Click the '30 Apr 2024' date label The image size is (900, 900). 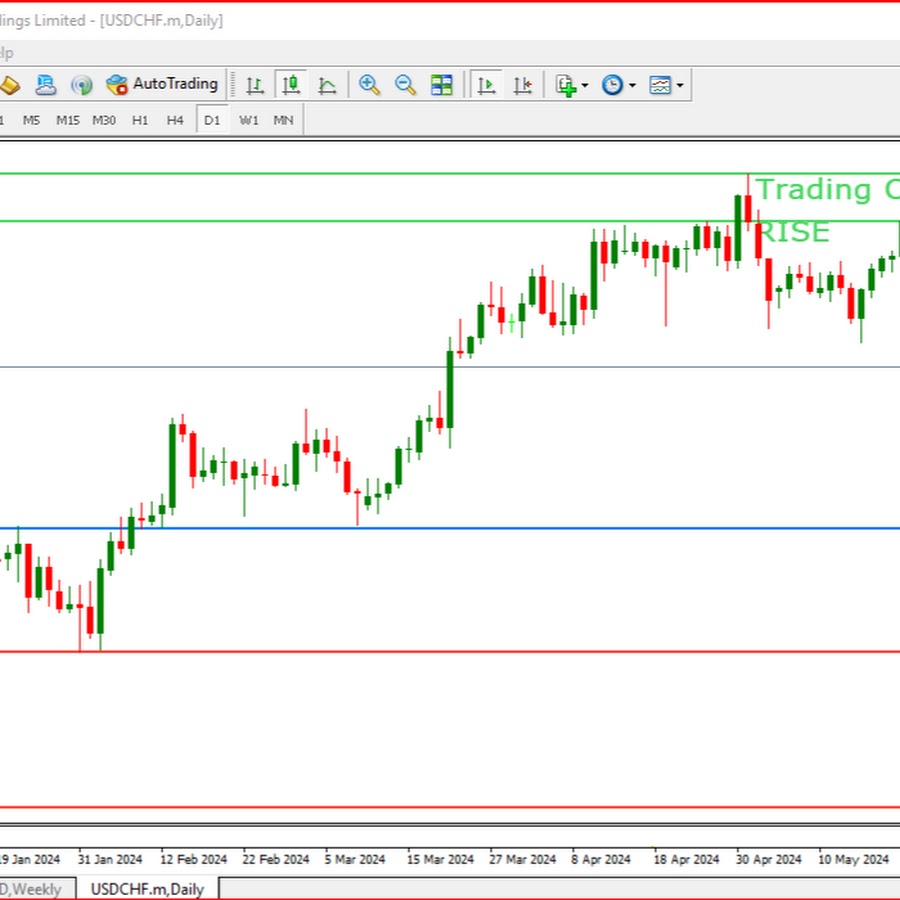(x=769, y=859)
